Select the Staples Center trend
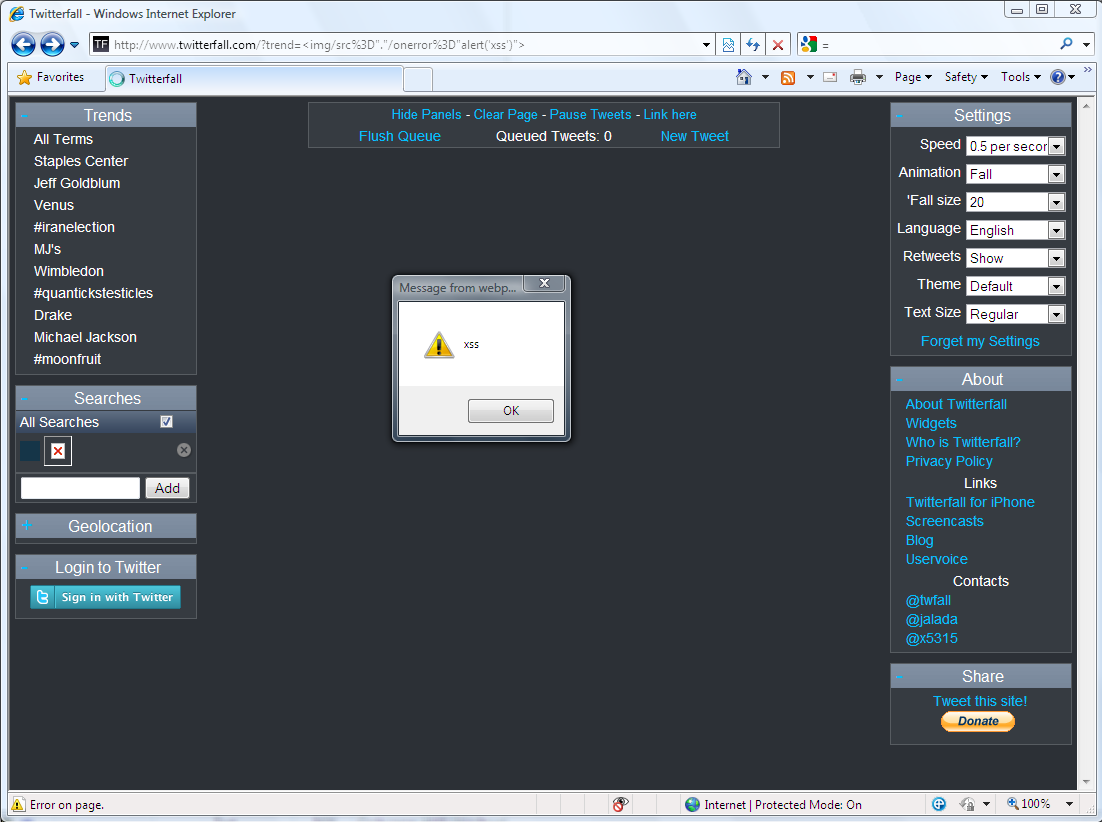Image resolution: width=1102 pixels, height=822 pixels. click(81, 161)
